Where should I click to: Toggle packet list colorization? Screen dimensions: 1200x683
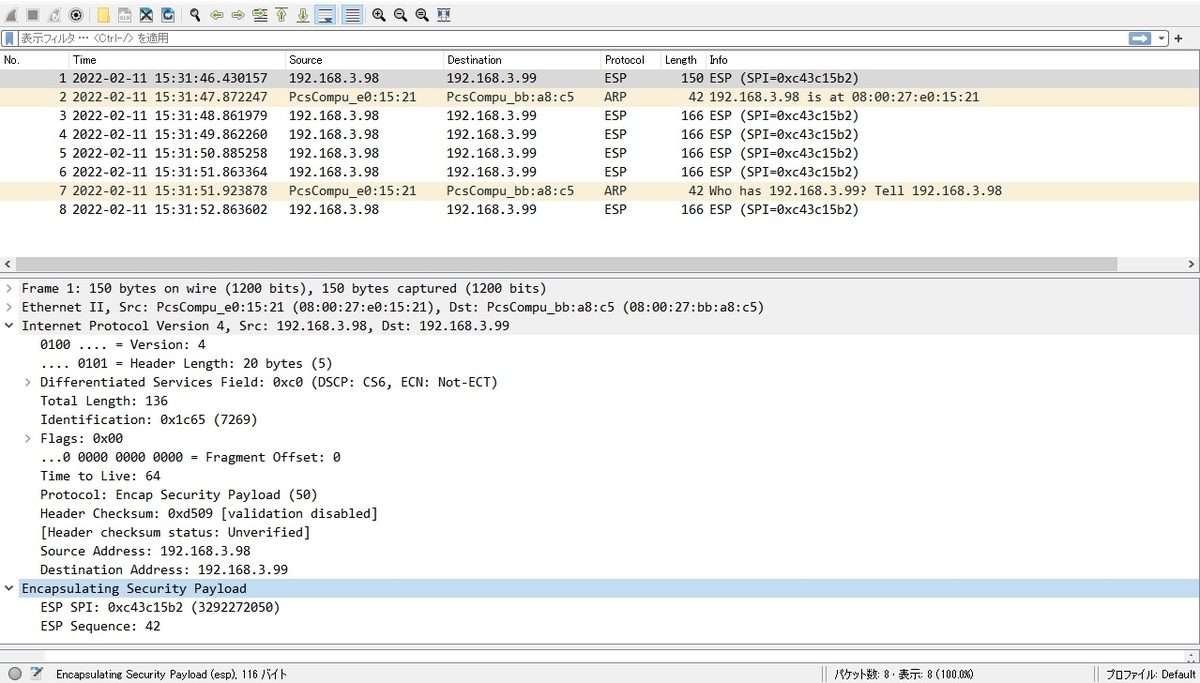click(x=352, y=14)
